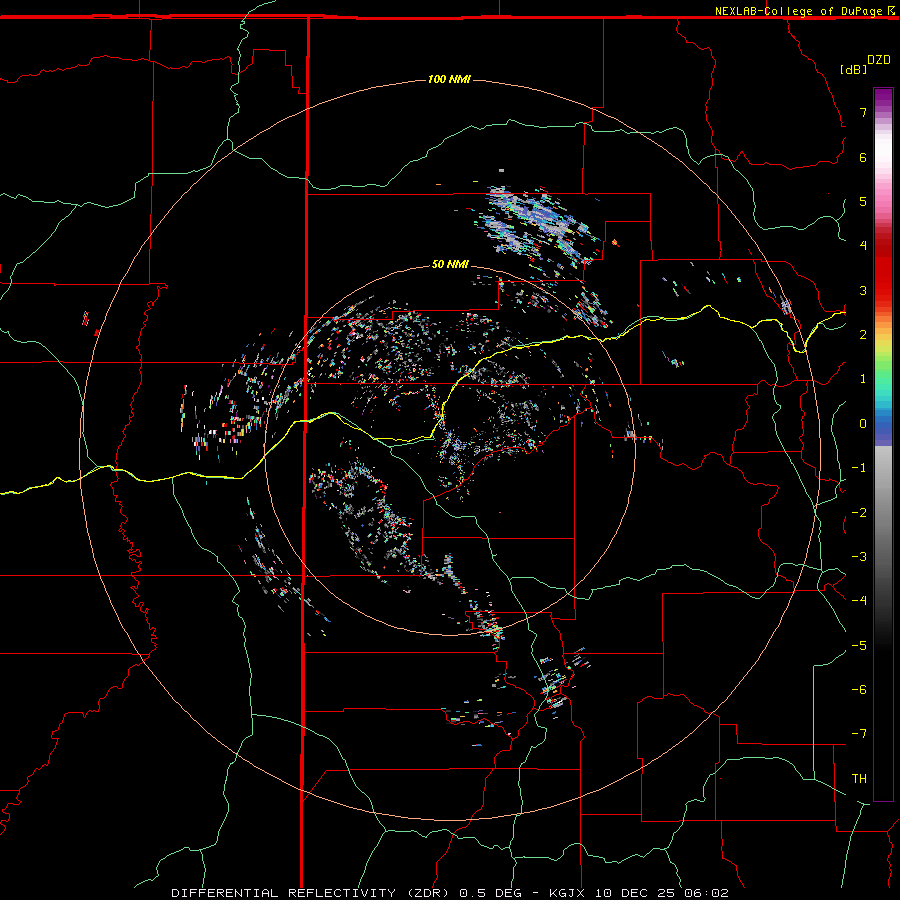This screenshot has width=900, height=900.
Task: Click the 5 value on color scale
Action: coord(863,201)
